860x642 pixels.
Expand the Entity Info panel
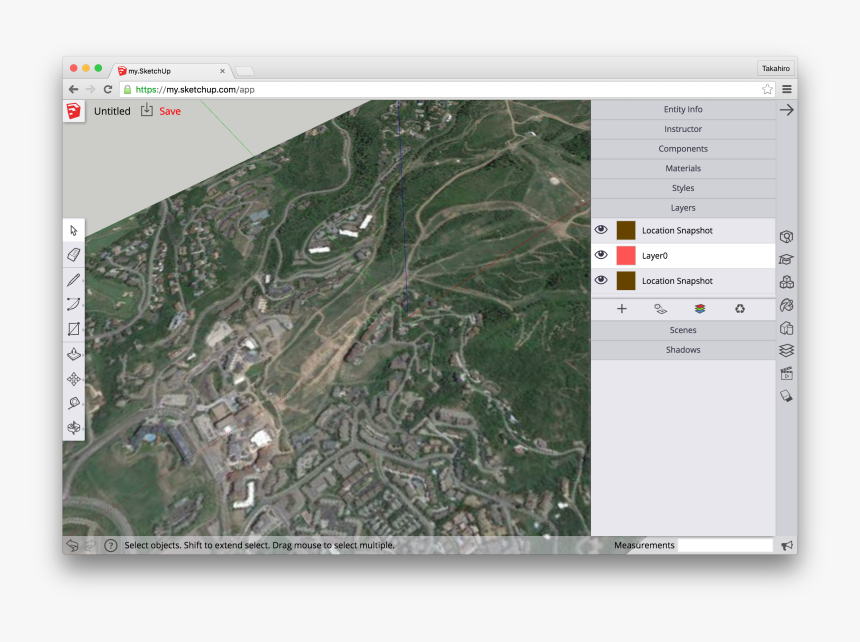(683, 109)
